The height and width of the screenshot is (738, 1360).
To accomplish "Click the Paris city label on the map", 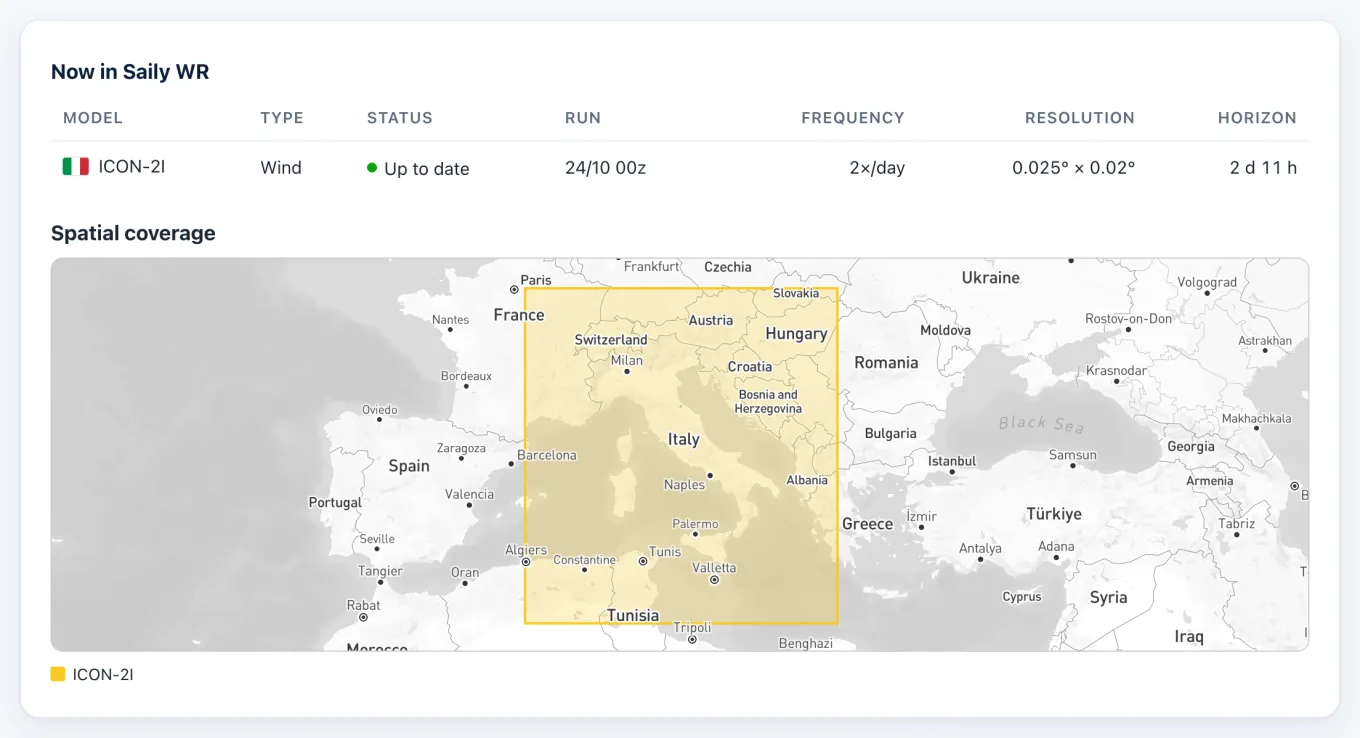I will click(536, 280).
